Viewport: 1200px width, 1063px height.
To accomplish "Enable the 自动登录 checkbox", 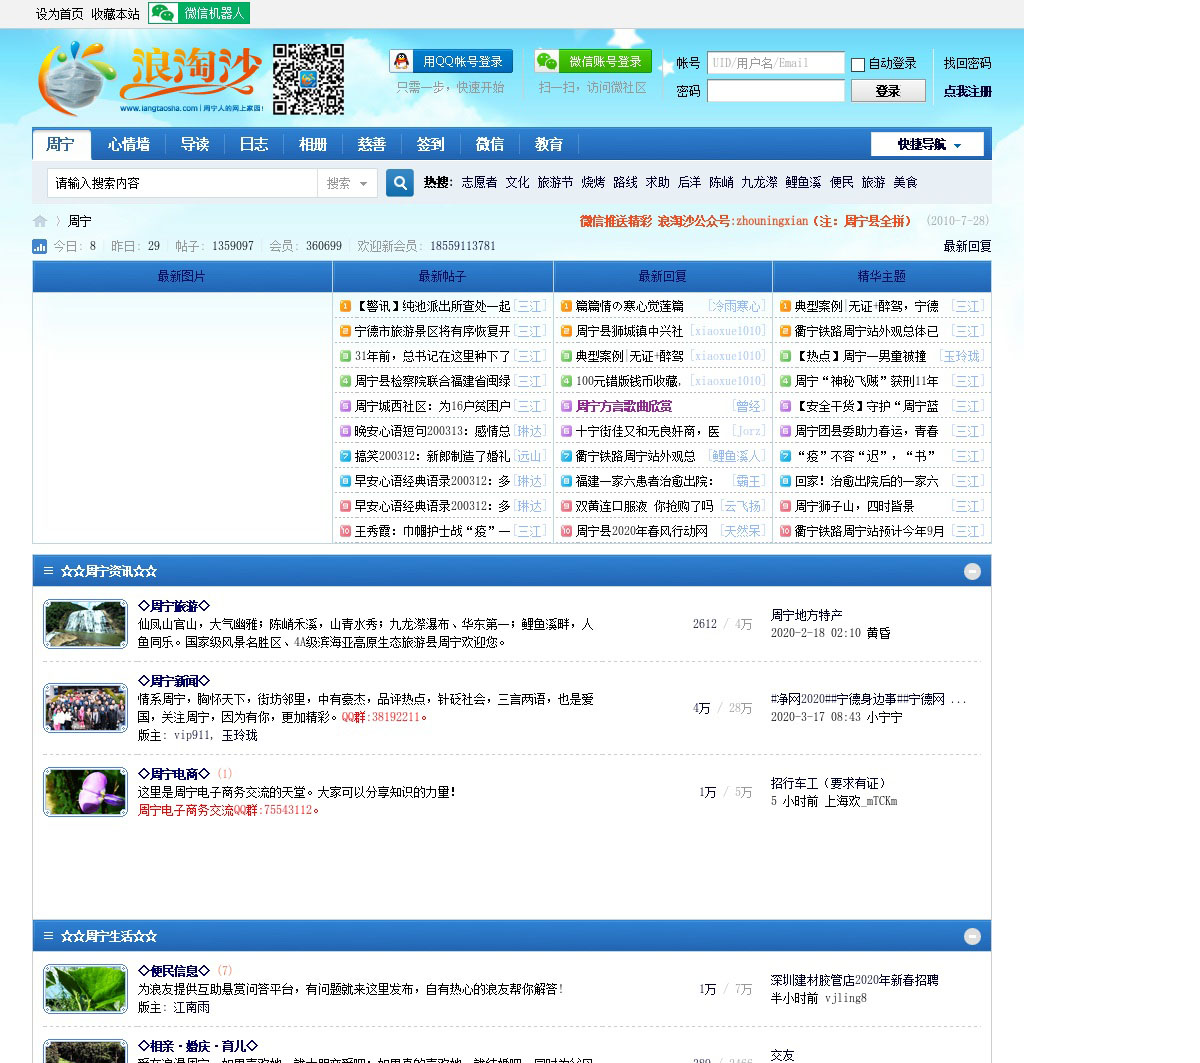I will pyautogui.click(x=858, y=64).
